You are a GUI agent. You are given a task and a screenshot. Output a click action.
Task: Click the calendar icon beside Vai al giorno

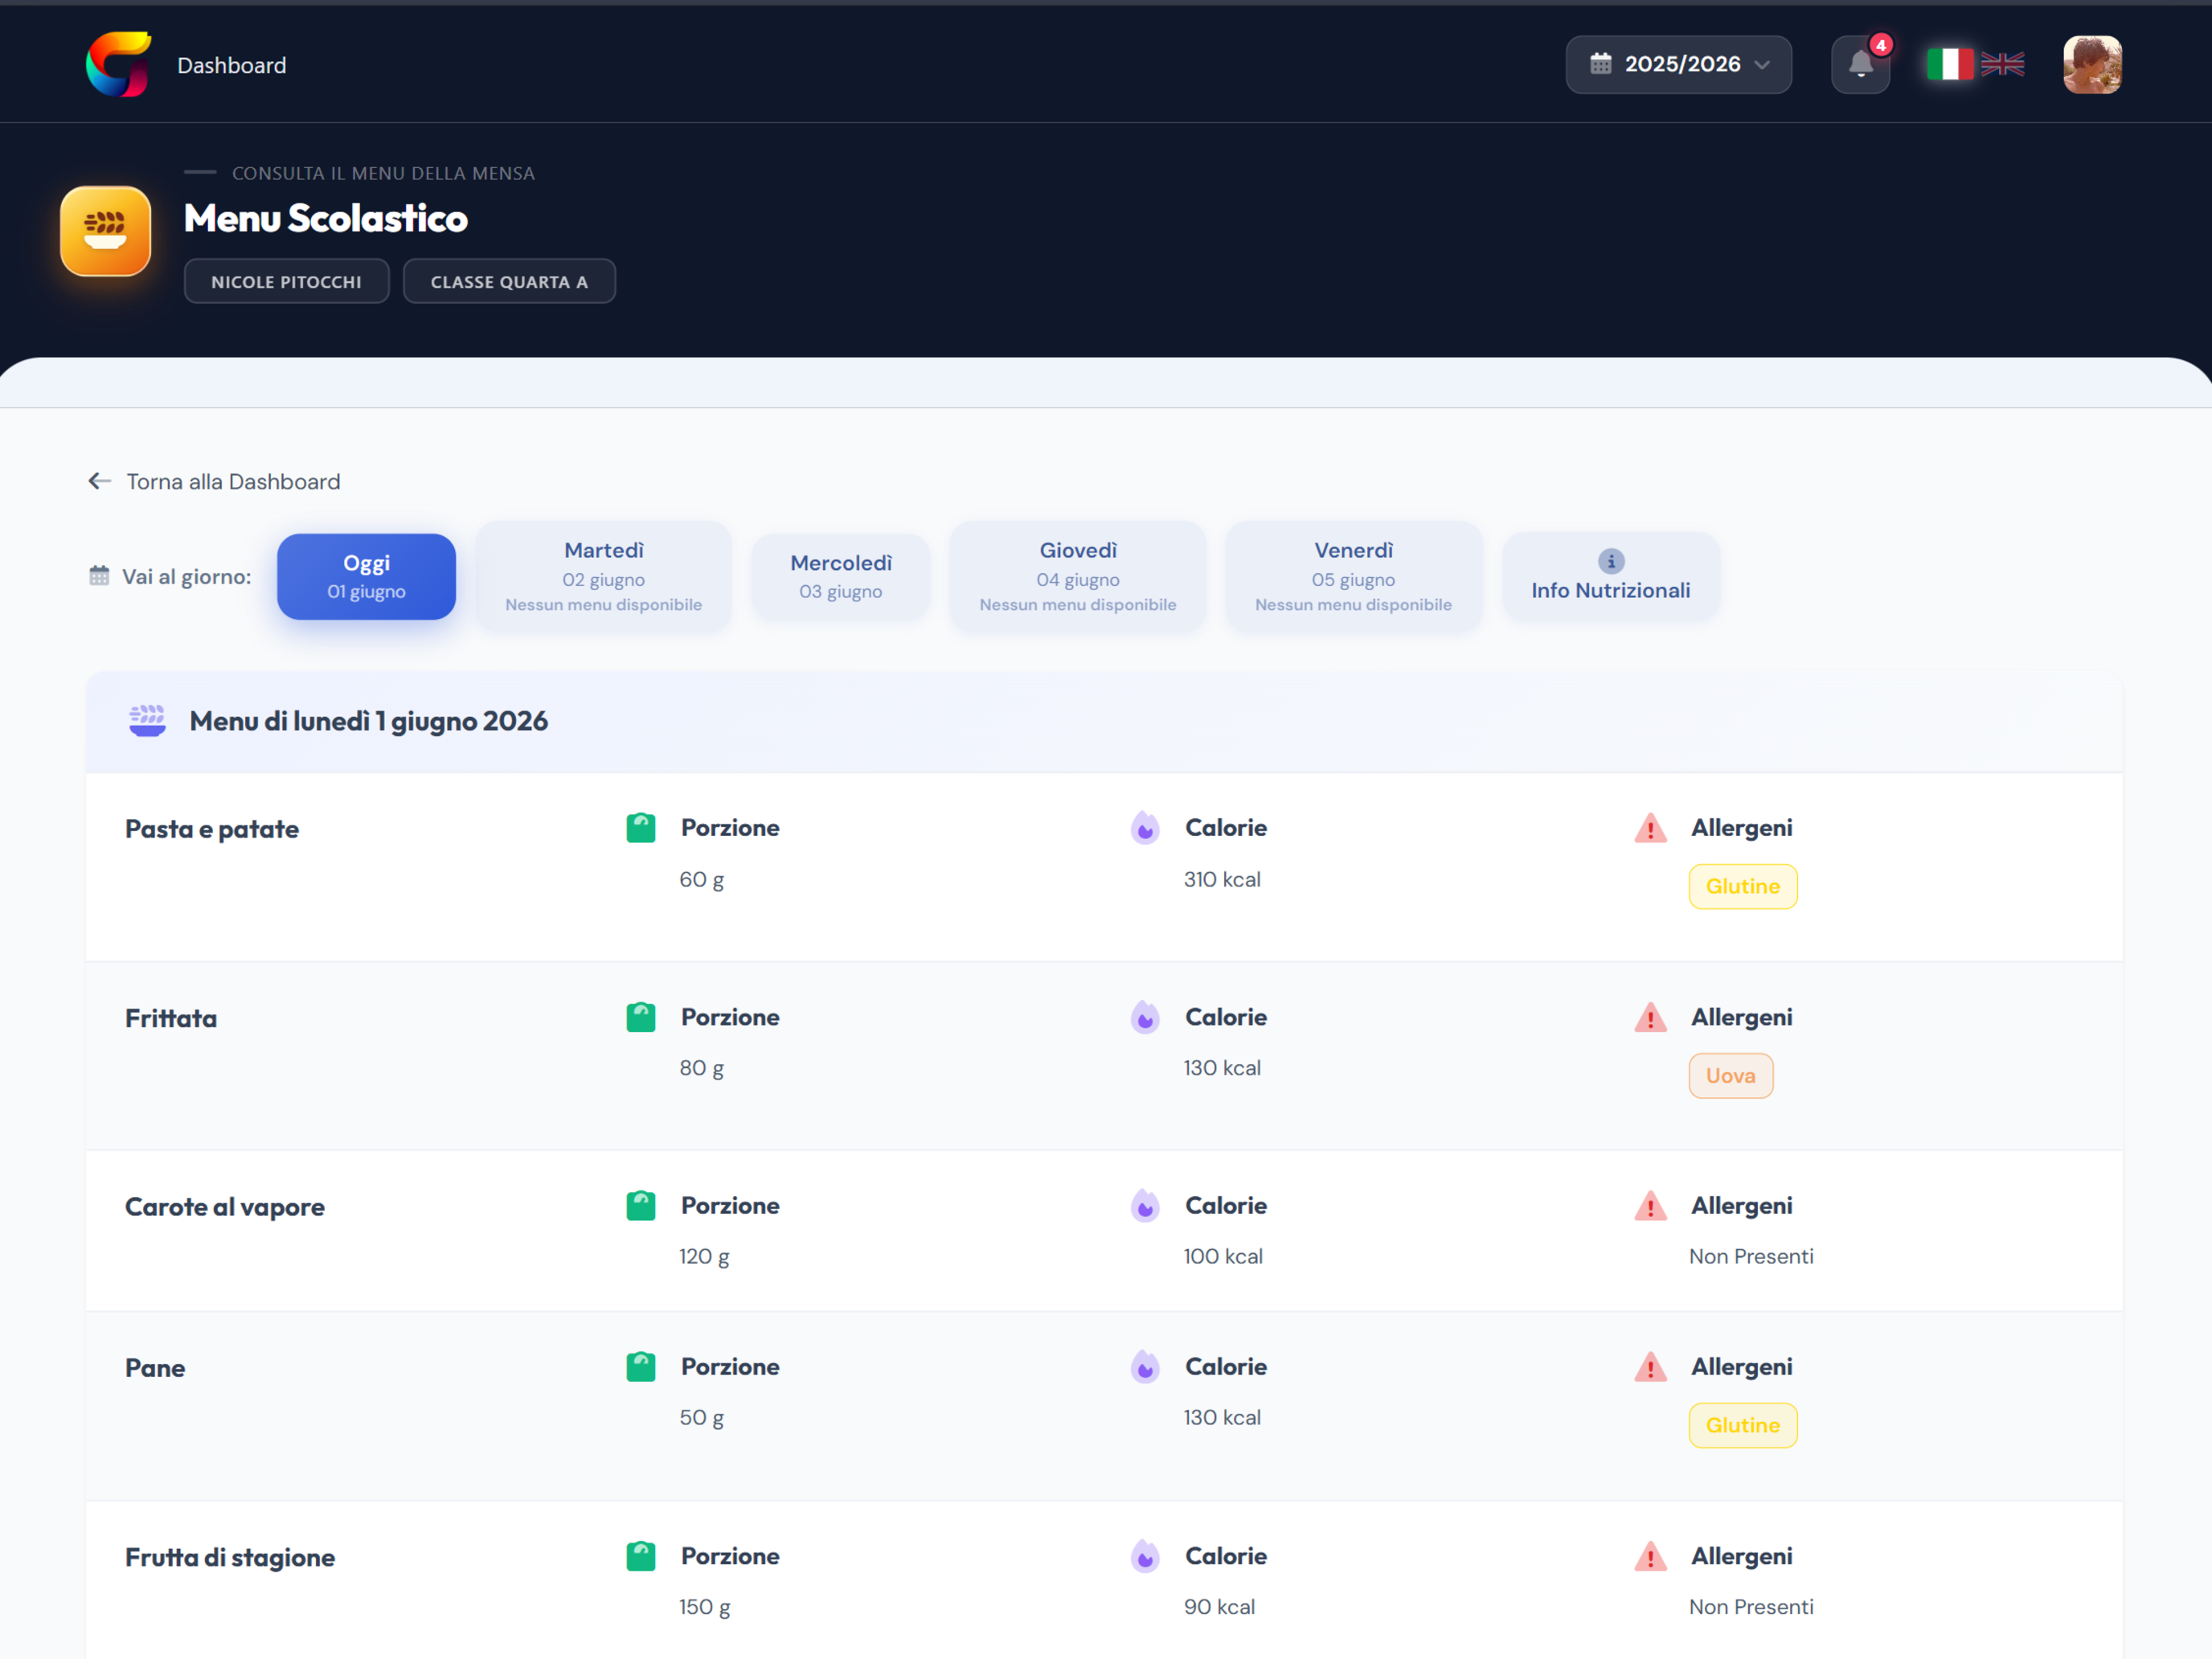[x=99, y=576]
